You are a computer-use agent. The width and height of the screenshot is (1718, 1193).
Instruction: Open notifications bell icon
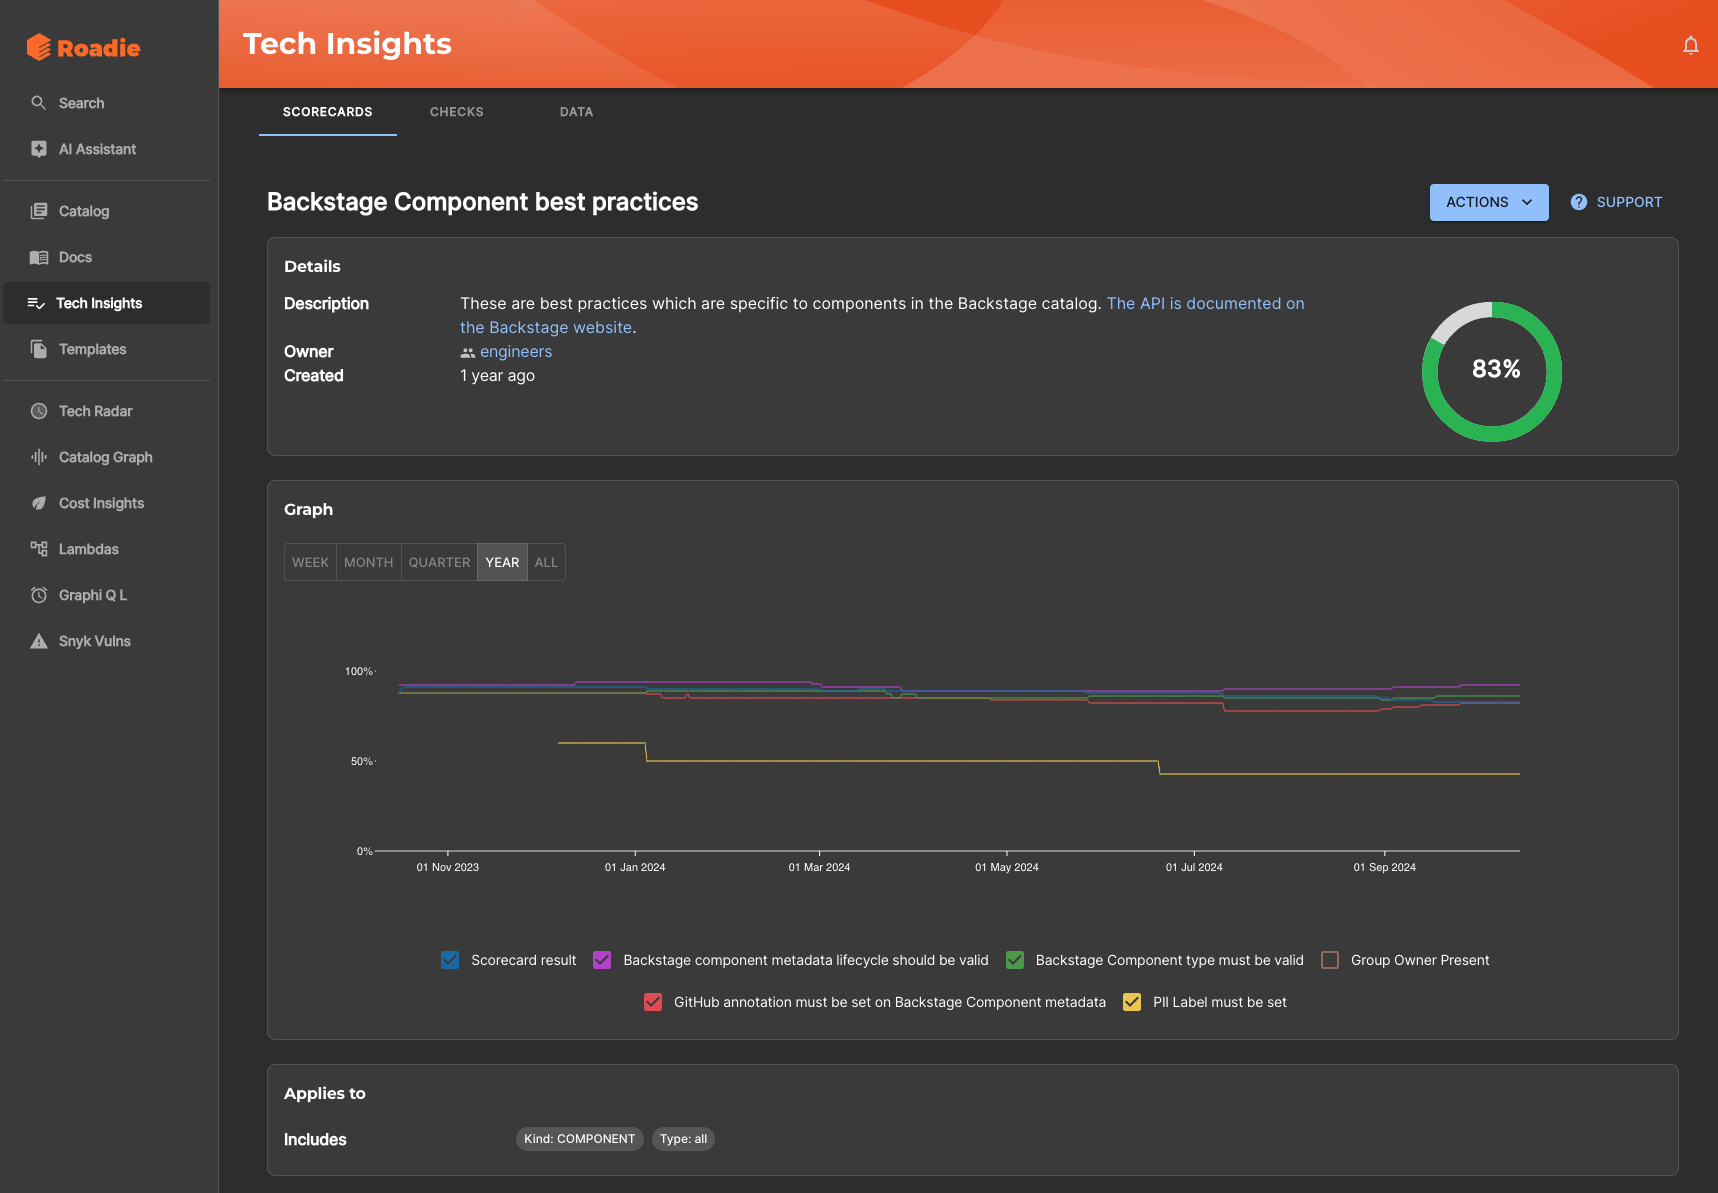point(1691,45)
